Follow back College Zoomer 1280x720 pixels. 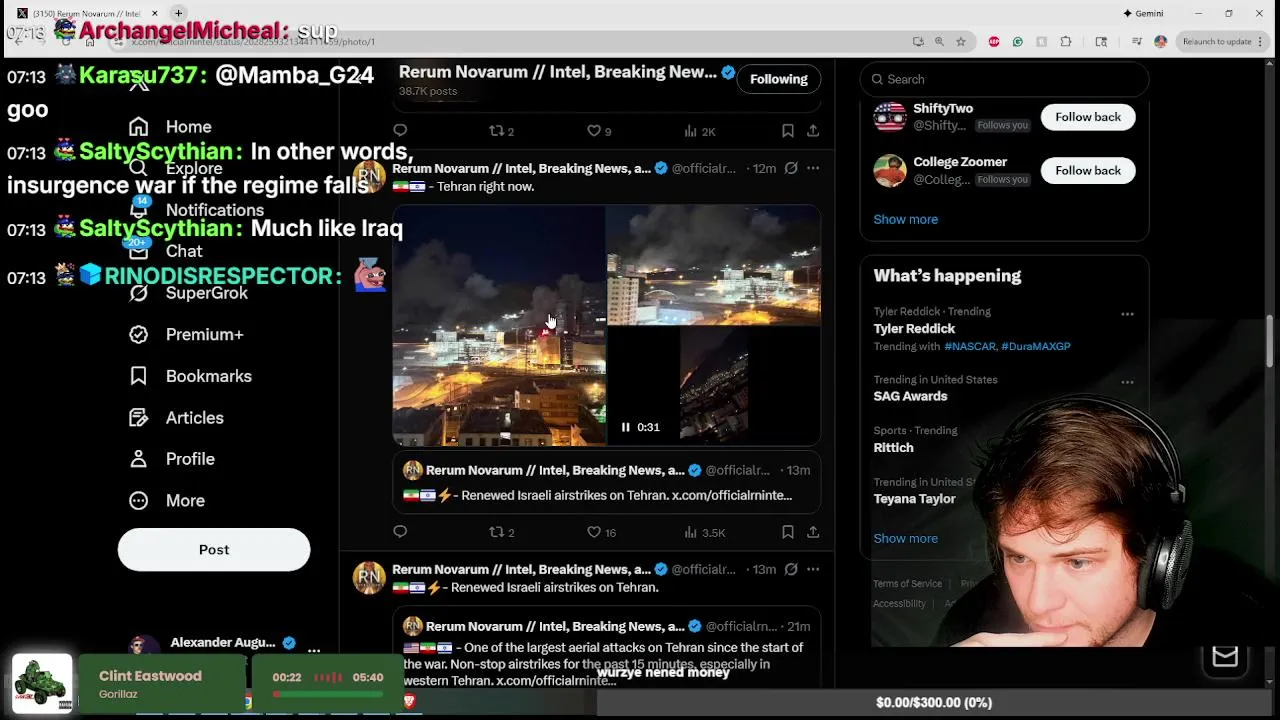point(1088,170)
